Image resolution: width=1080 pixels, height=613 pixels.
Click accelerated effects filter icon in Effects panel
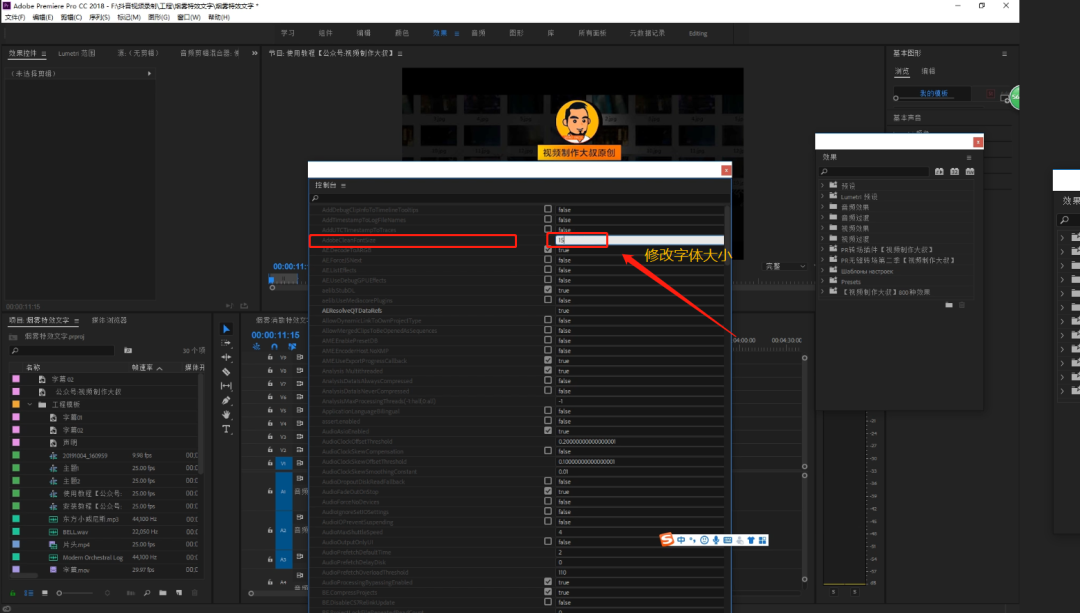pos(939,172)
